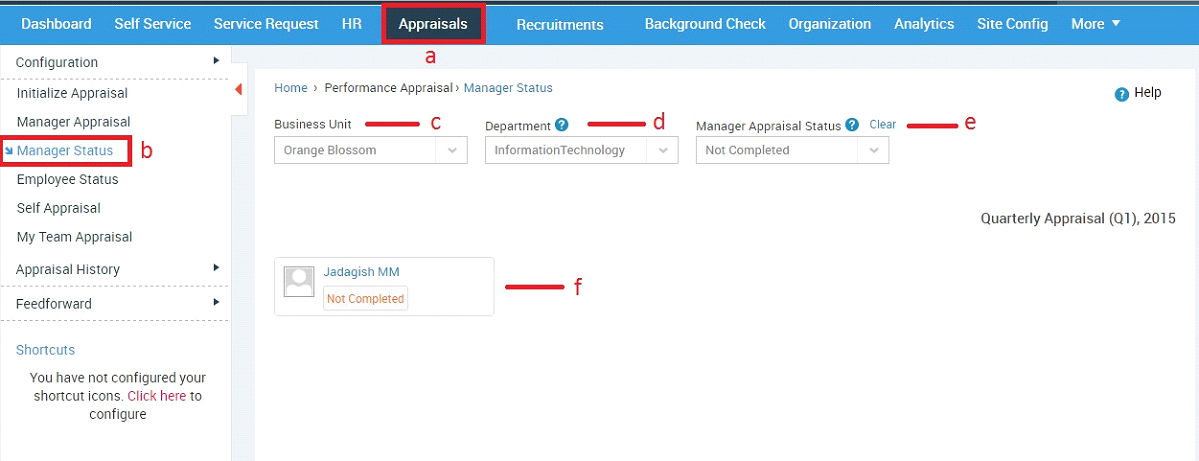
Task: Click the Department info help icon
Action: point(562,125)
